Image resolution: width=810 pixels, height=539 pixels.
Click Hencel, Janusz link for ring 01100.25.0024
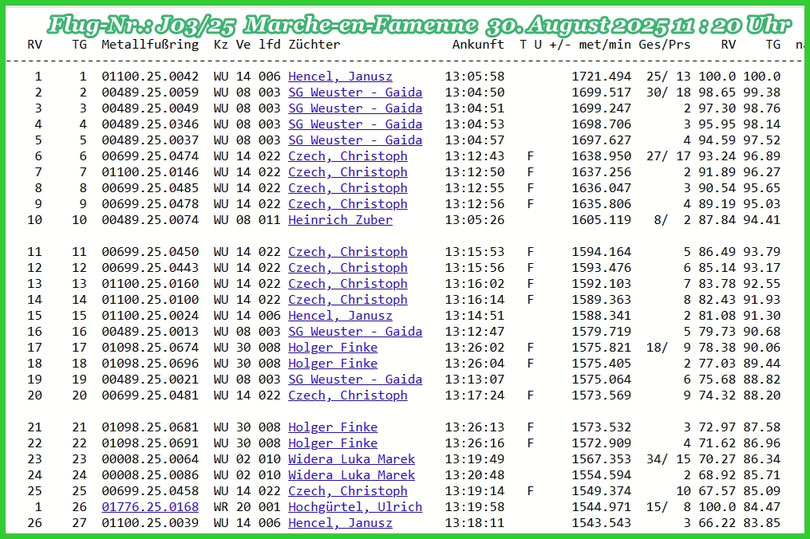(340, 316)
